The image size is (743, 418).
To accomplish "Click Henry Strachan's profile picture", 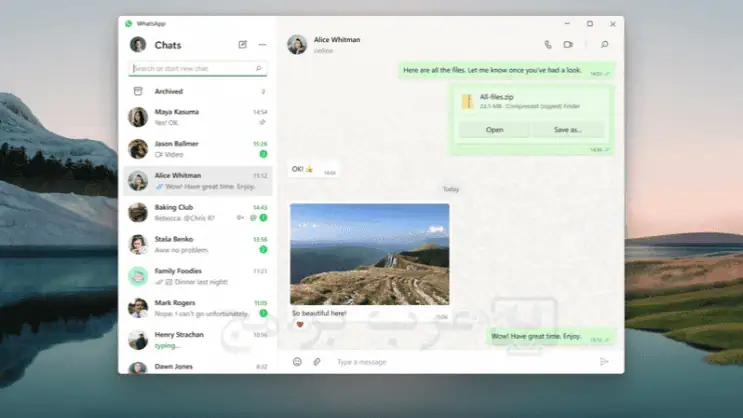I will (x=138, y=339).
